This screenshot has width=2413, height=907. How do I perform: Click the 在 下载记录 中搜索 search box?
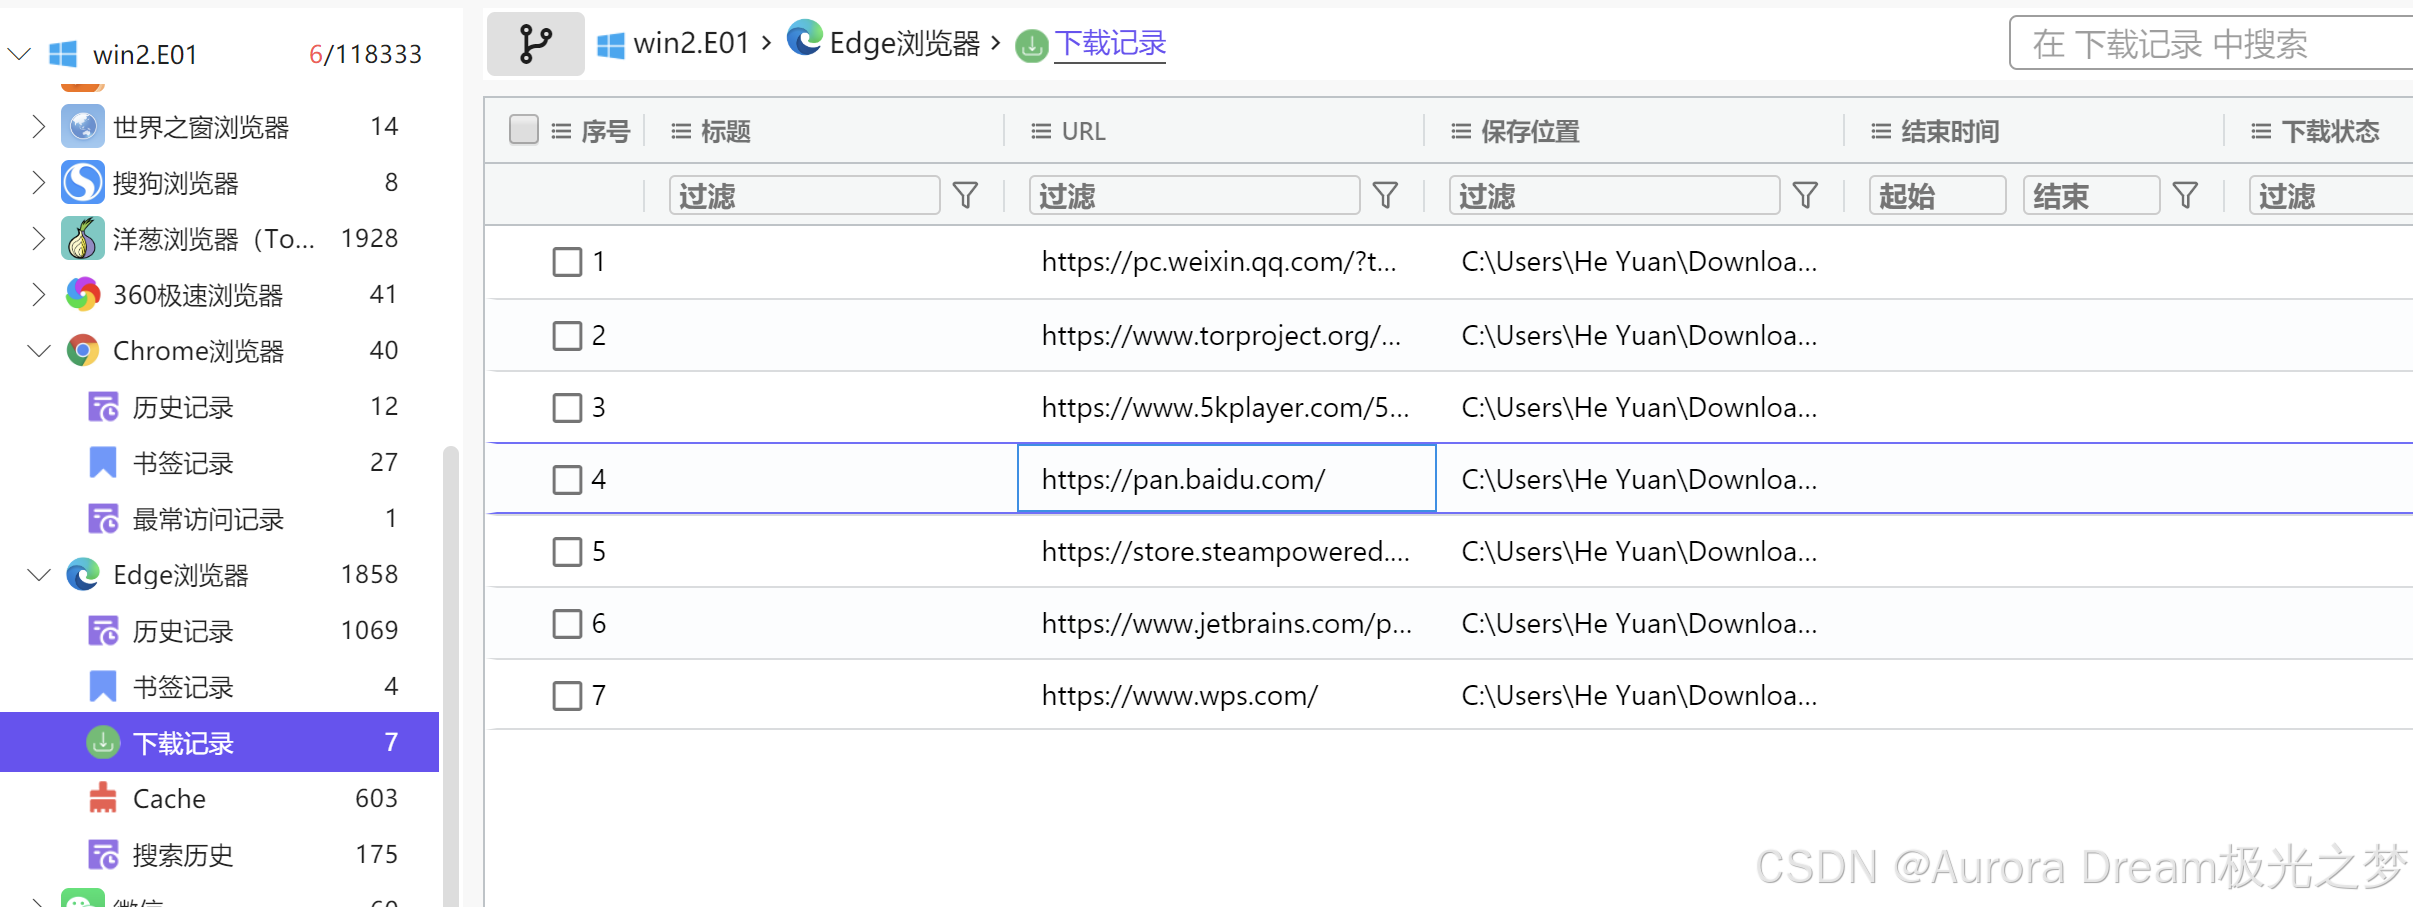[2211, 43]
